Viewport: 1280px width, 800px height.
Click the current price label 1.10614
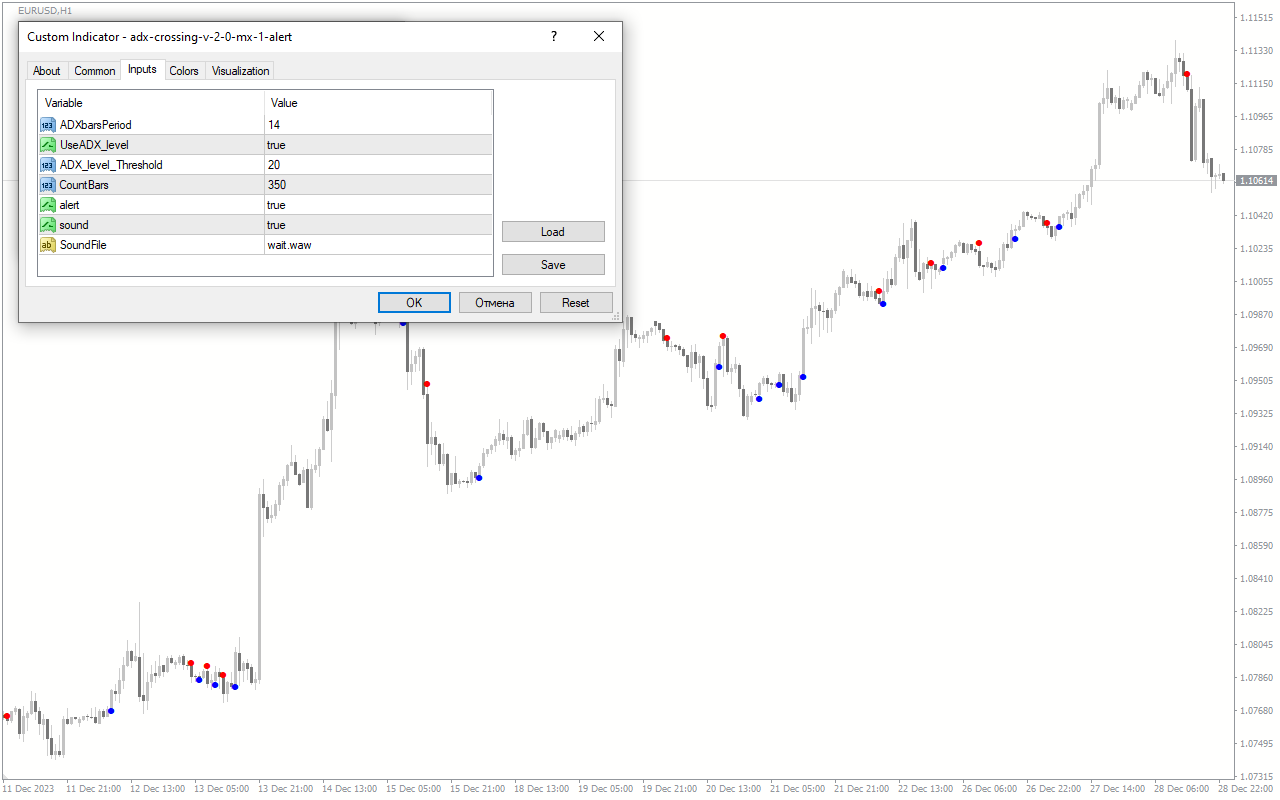click(x=1256, y=181)
